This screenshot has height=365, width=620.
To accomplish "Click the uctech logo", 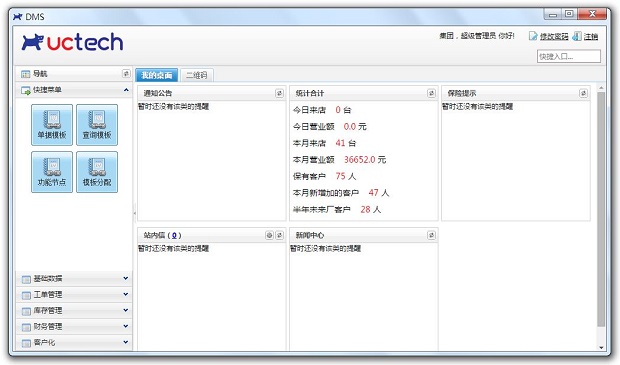I will tap(72, 42).
